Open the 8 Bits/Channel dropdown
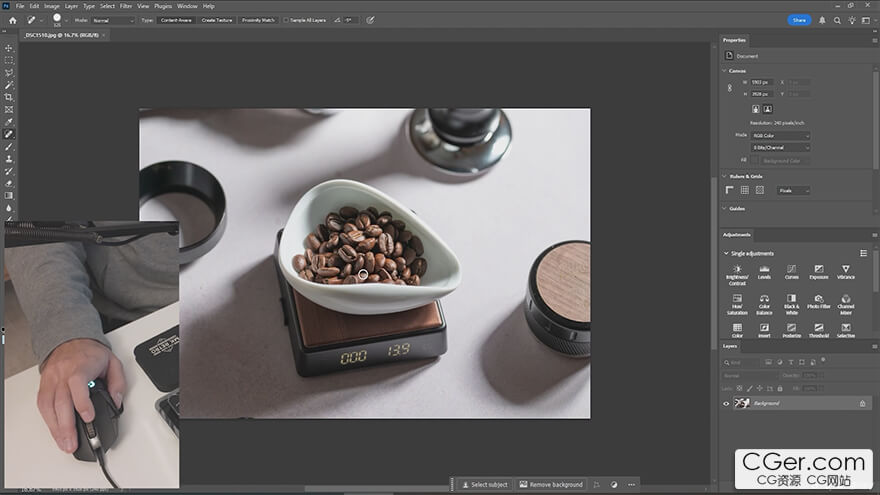880x495 pixels. pos(781,148)
